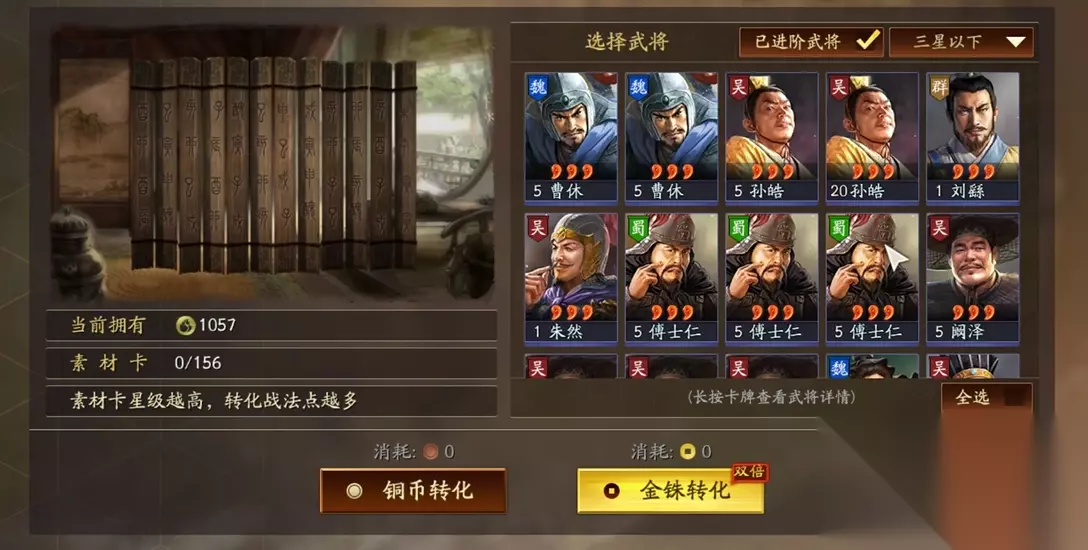This screenshot has width=1088, height=550.
Task: Click the 蜀 badge on first 傅士仁
Action: 638,227
